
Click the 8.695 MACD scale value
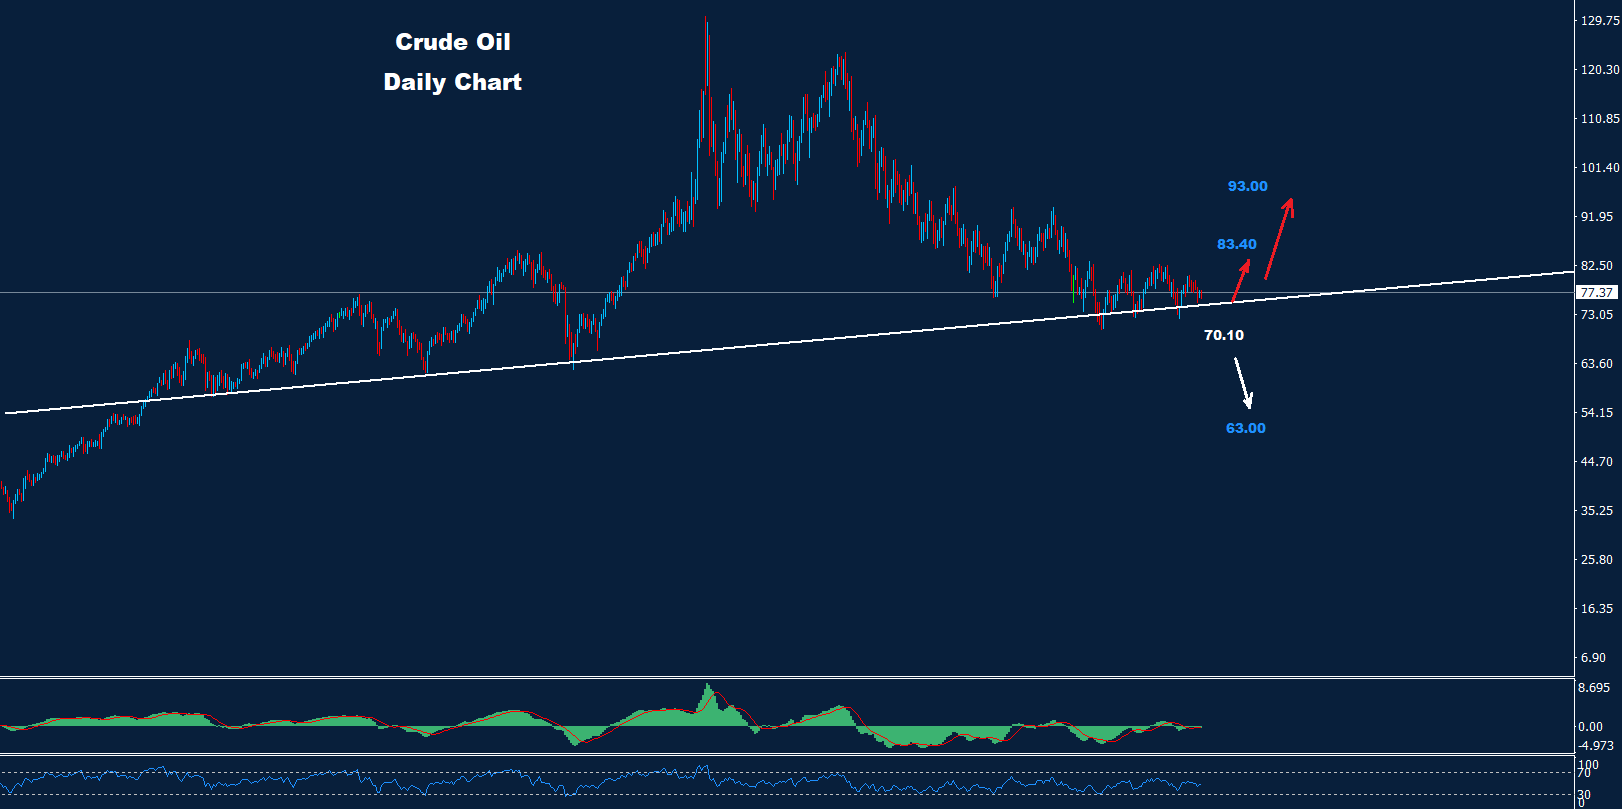[1593, 688]
